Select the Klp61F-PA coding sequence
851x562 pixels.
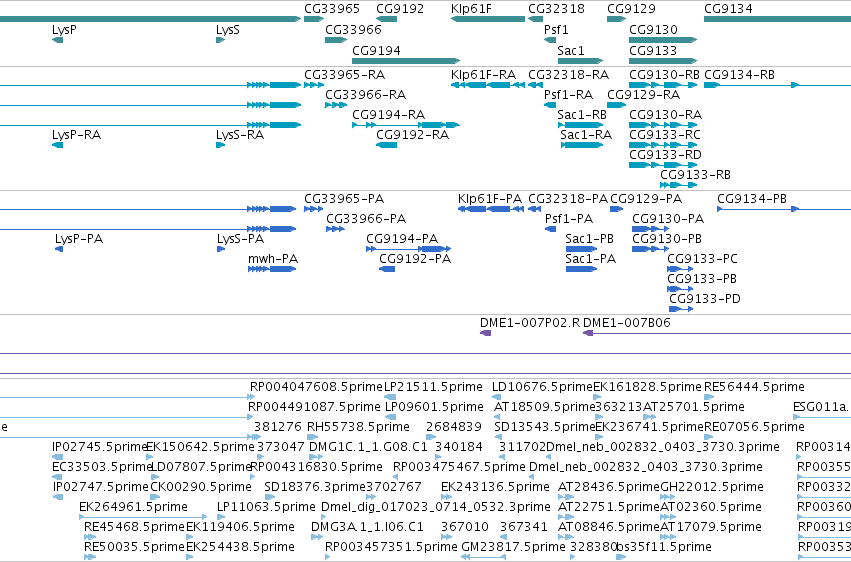tap(491, 209)
